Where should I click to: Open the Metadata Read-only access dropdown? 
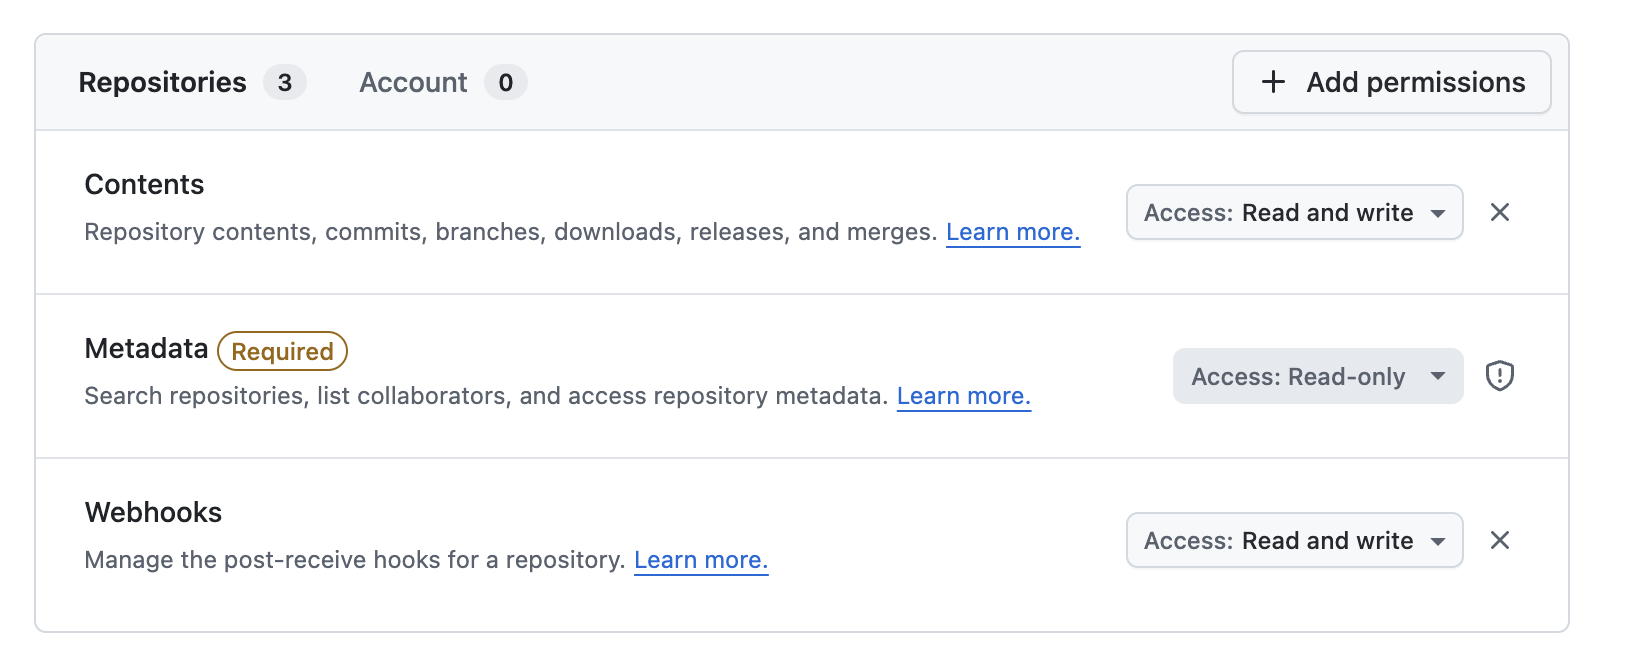tap(1318, 376)
